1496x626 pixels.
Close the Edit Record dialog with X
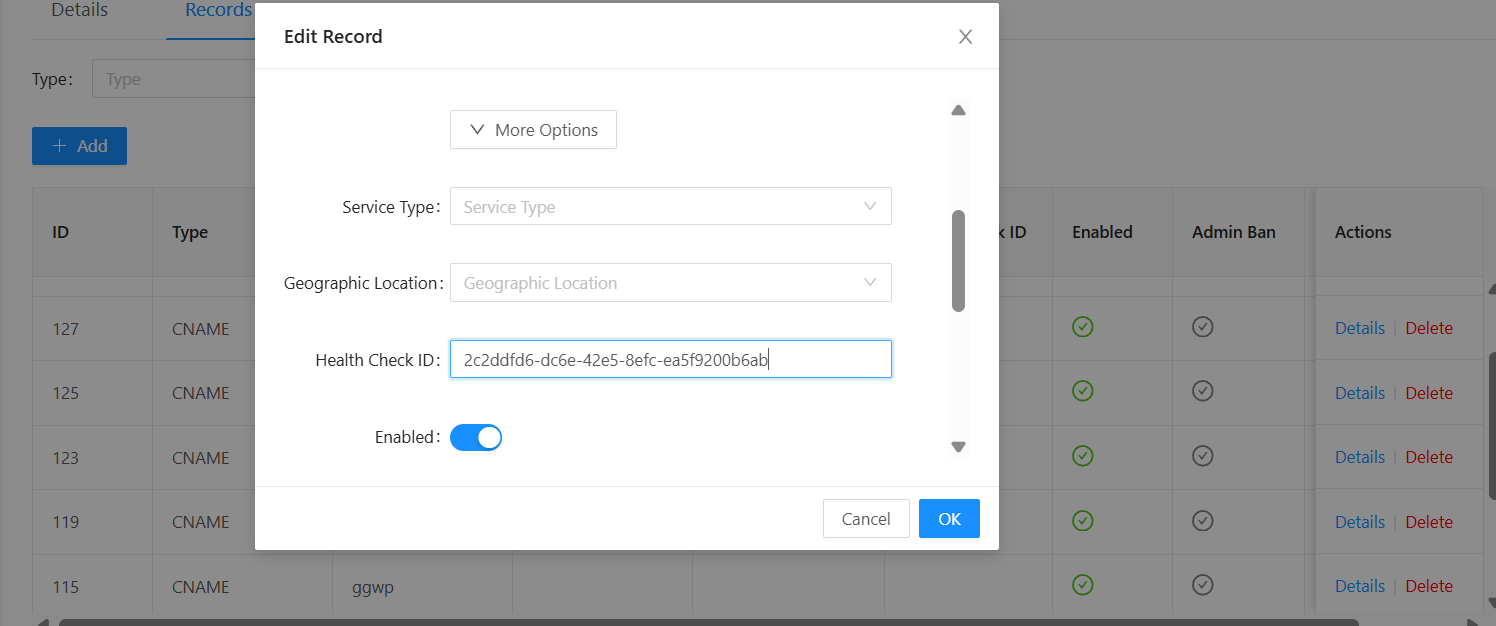click(965, 37)
